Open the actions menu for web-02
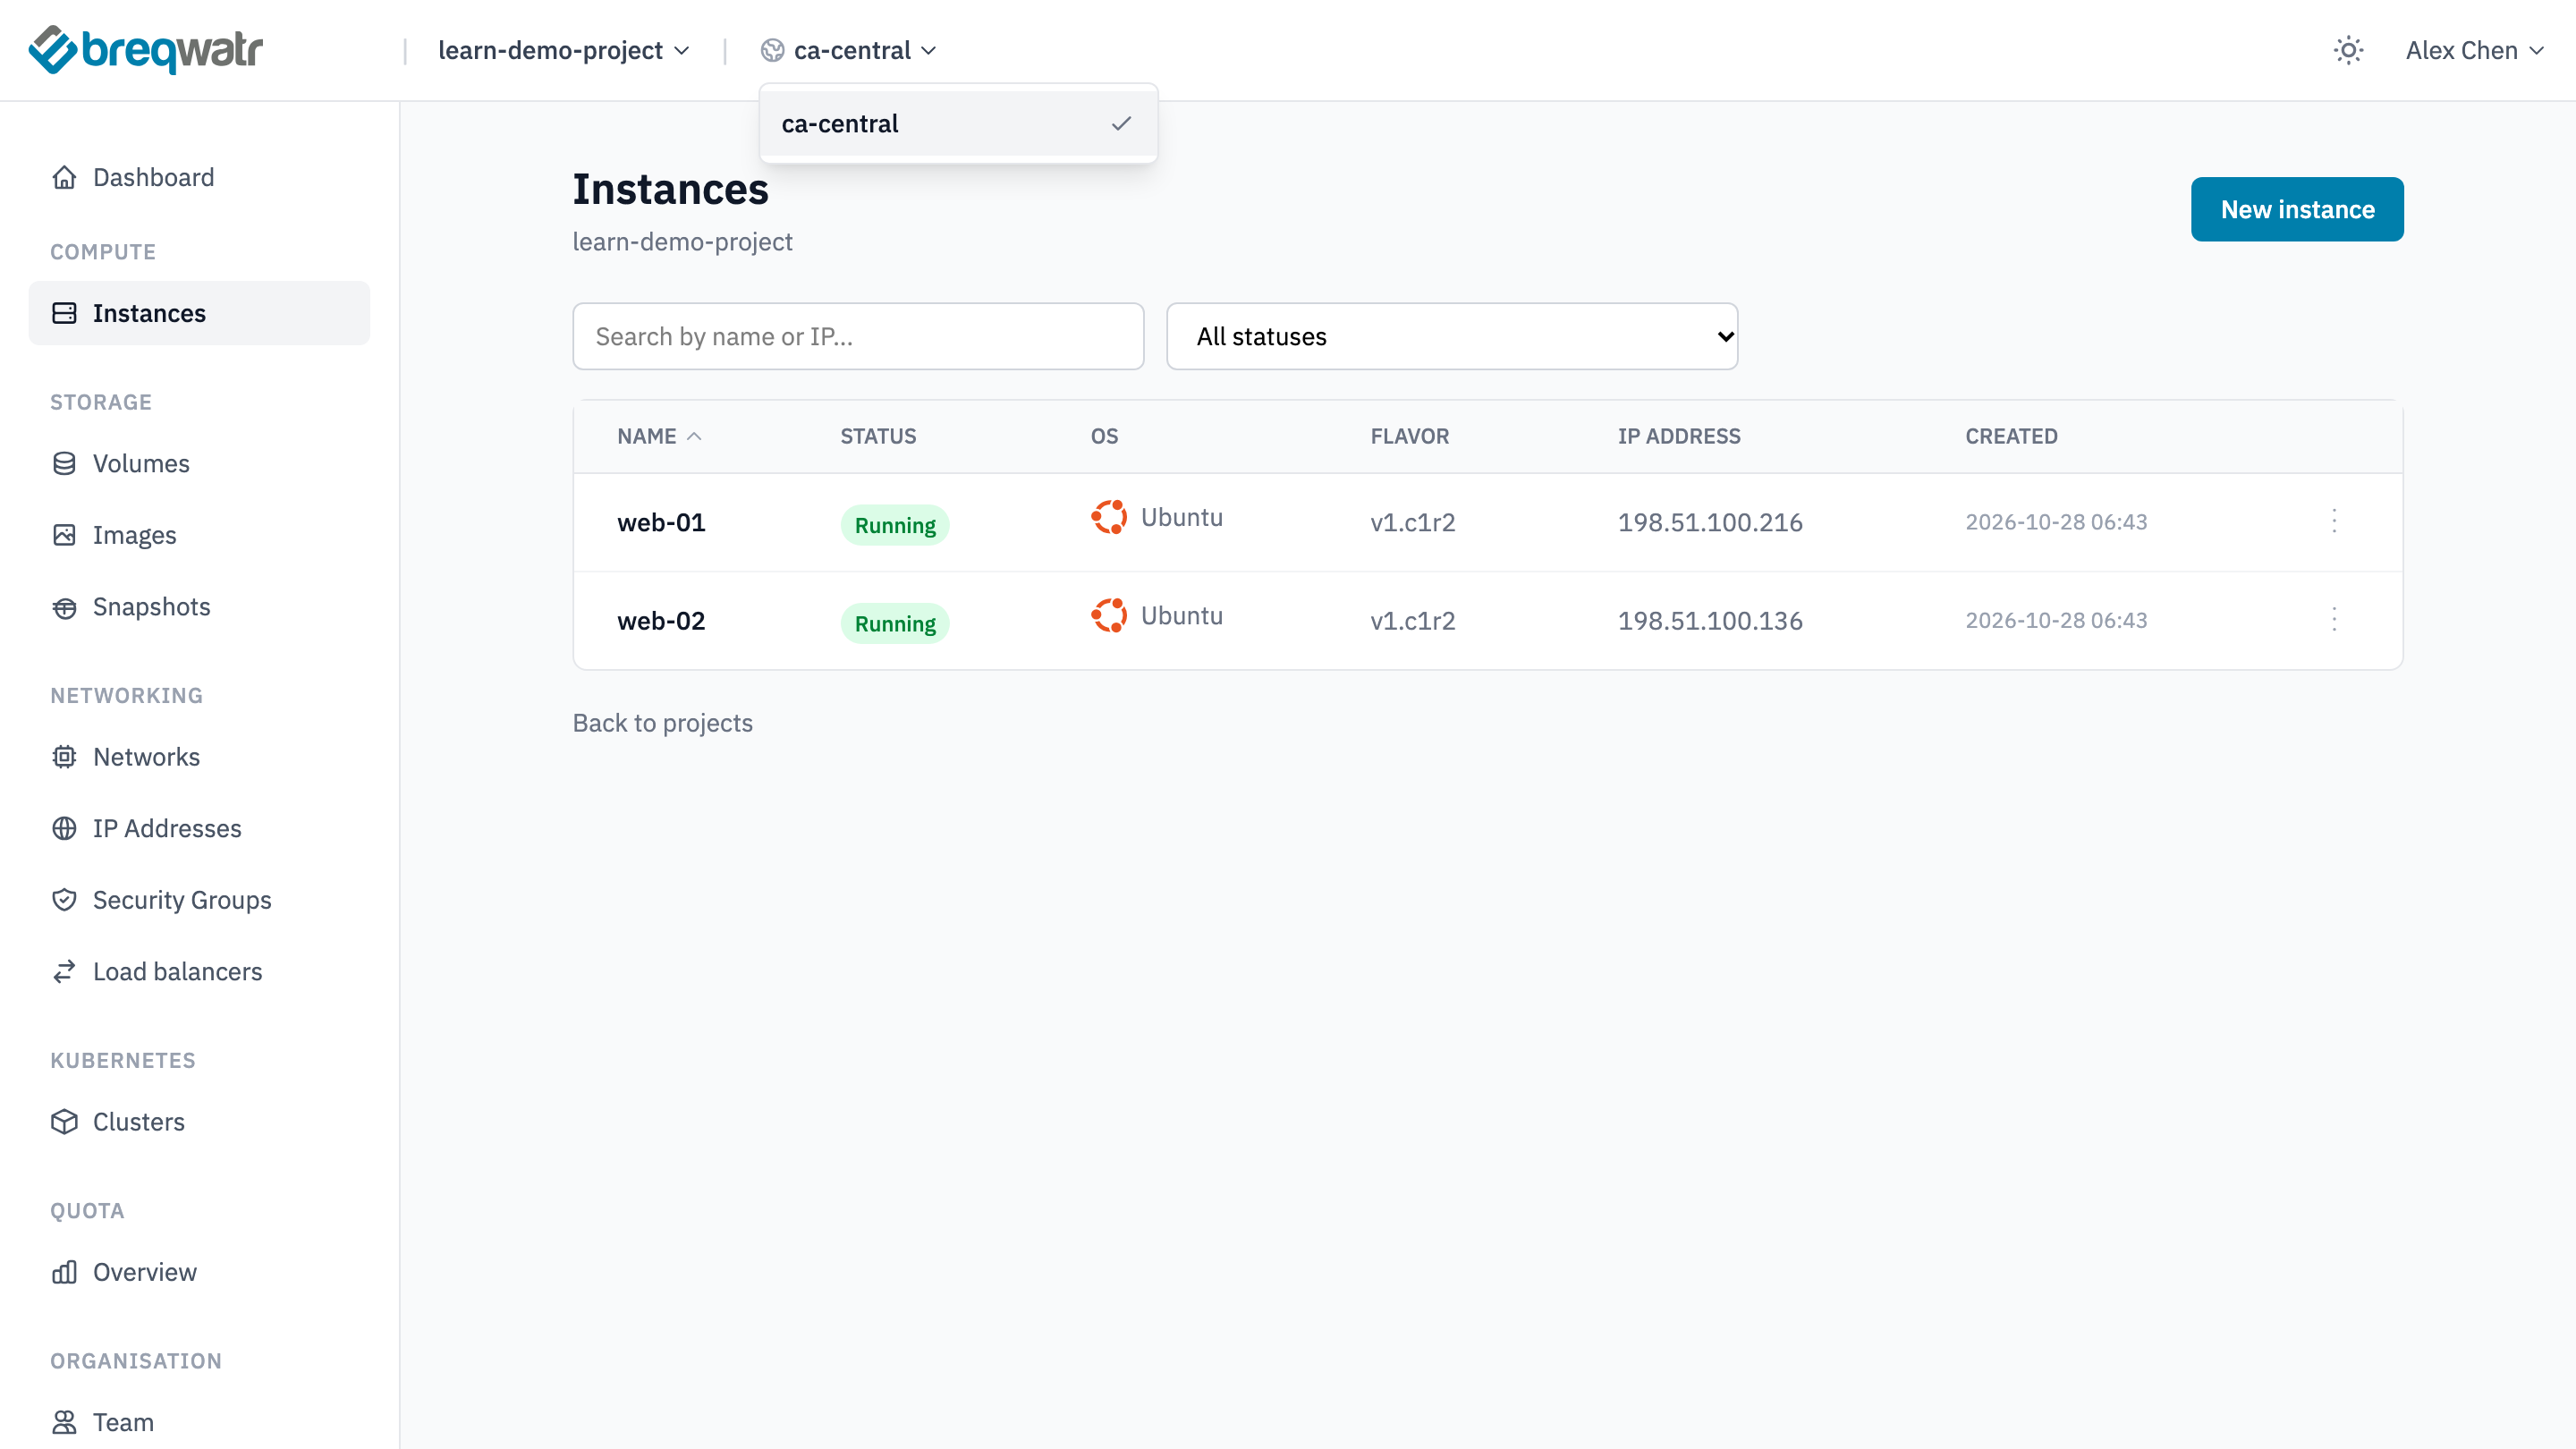Image resolution: width=2576 pixels, height=1449 pixels. tap(2334, 619)
